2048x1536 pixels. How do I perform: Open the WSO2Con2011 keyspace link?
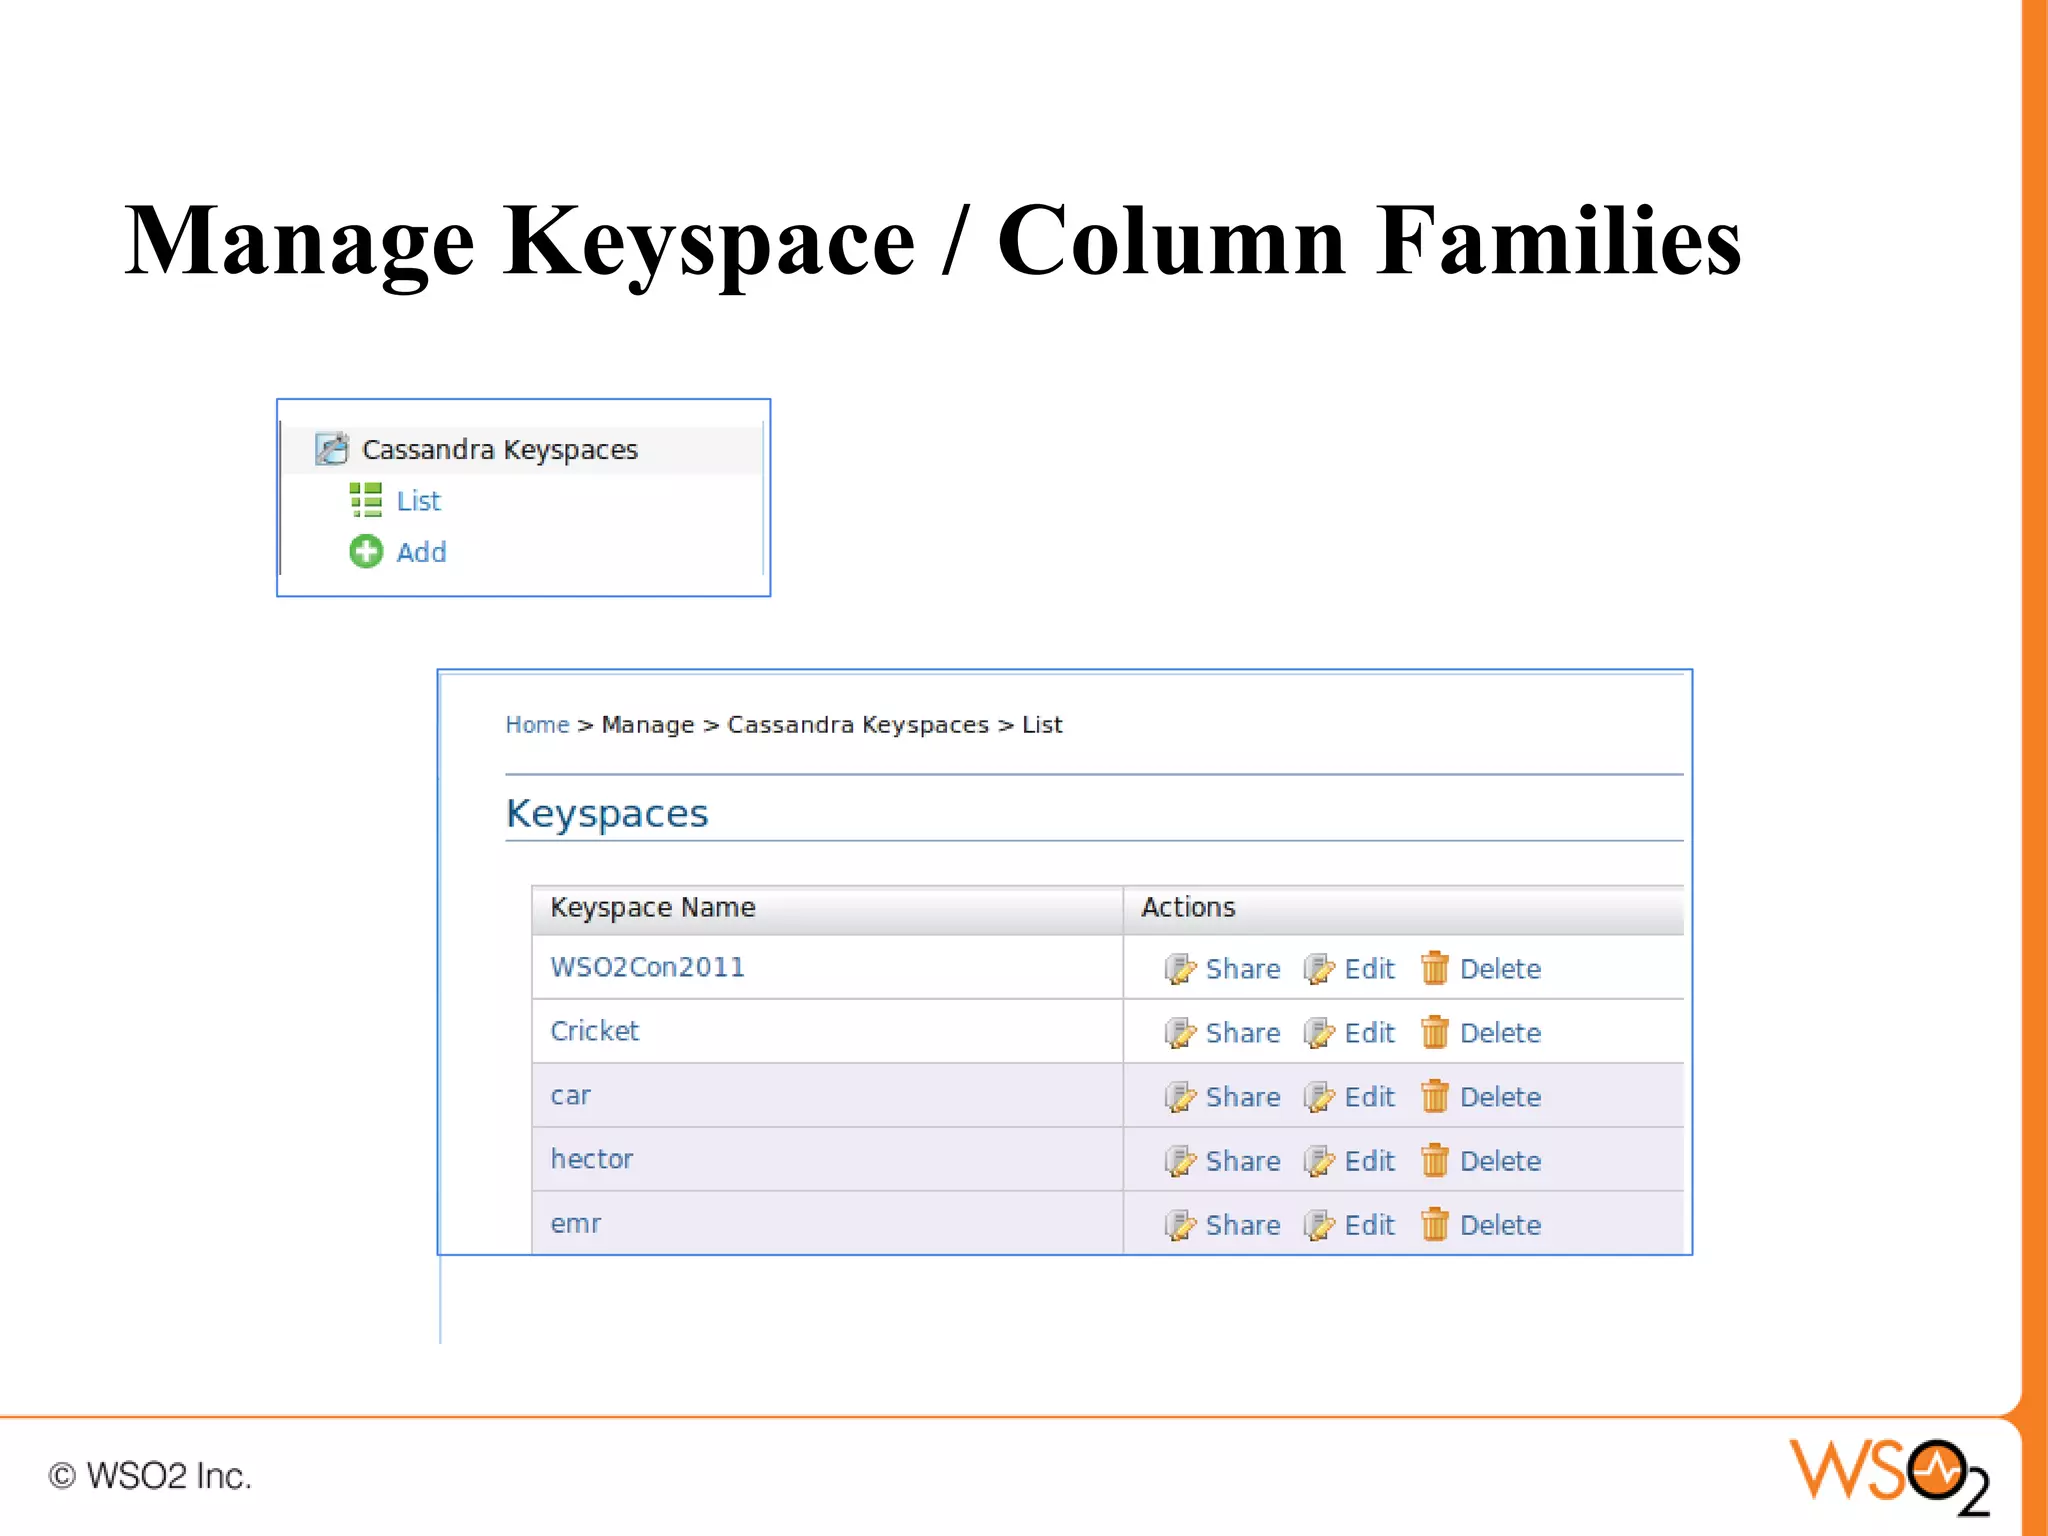click(647, 967)
